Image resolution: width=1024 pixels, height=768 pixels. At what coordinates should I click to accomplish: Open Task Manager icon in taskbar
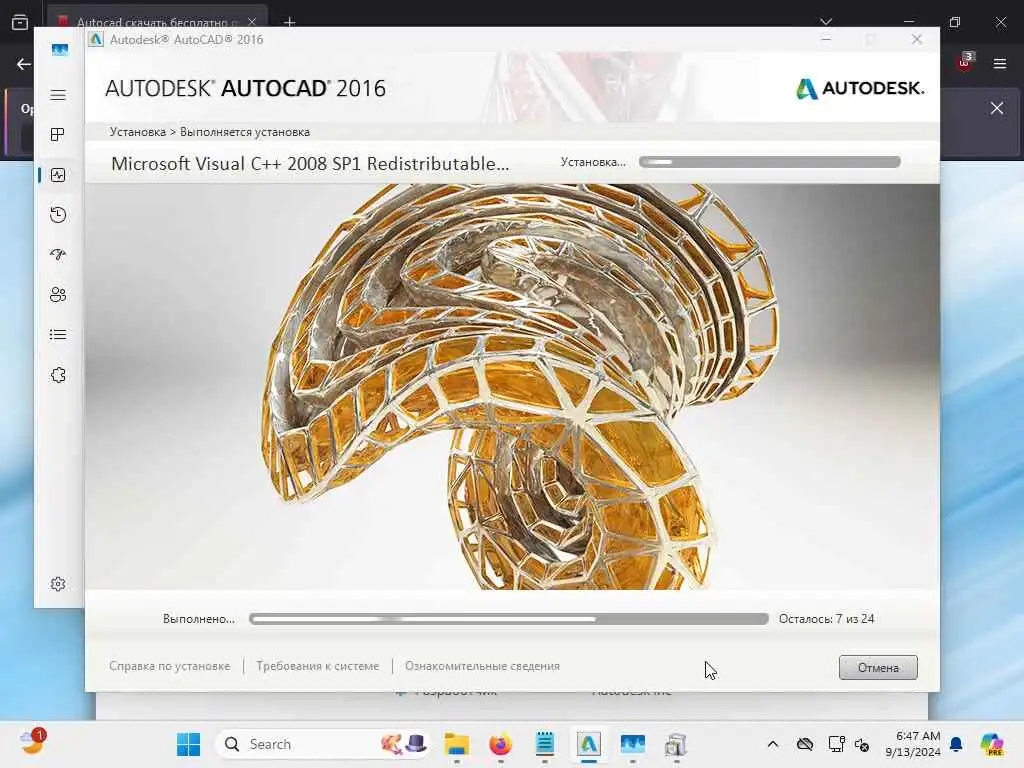point(632,744)
